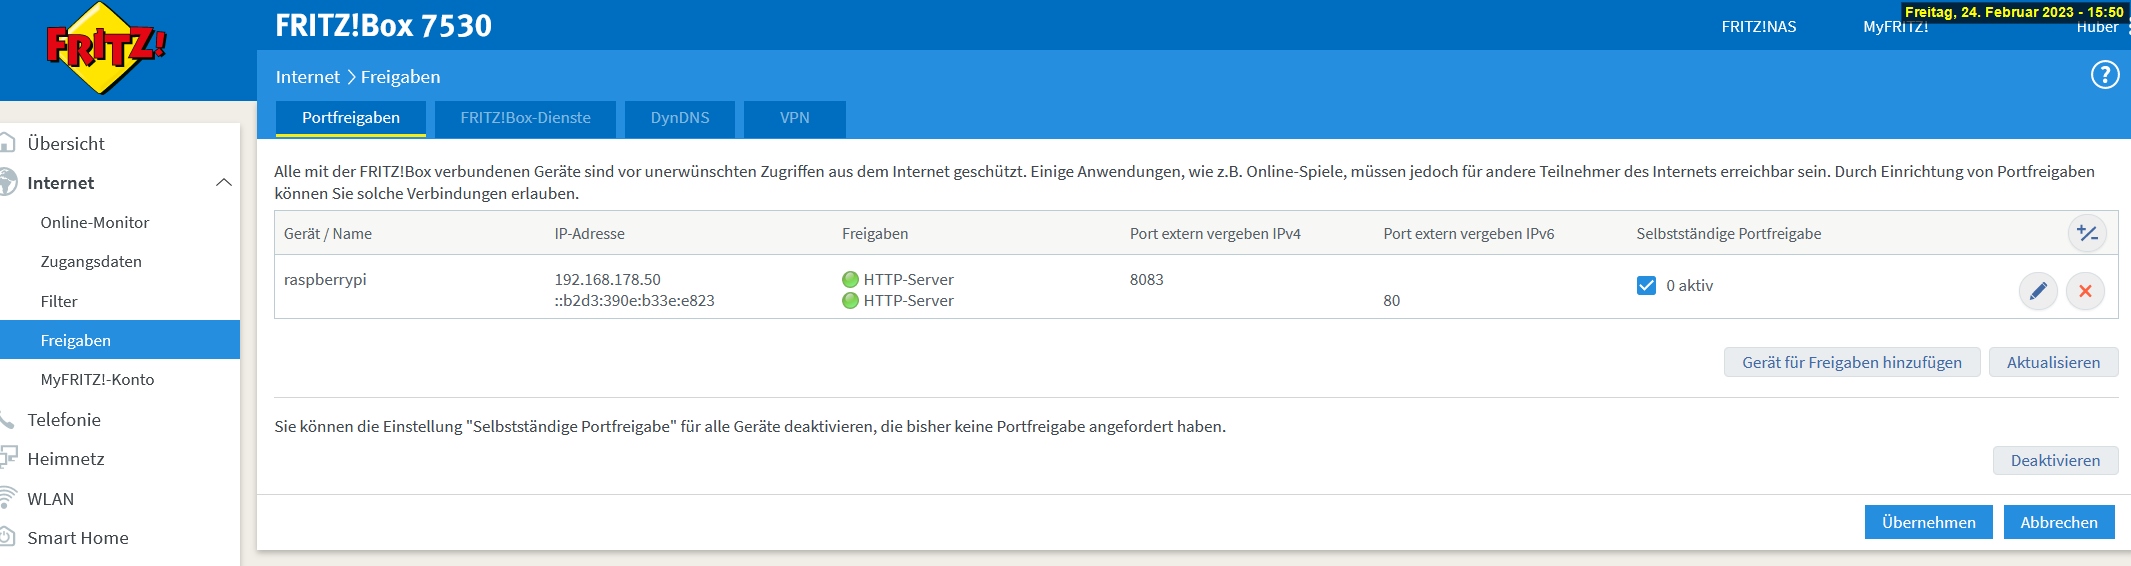Click the Heimnetz network icon

(x=8, y=458)
